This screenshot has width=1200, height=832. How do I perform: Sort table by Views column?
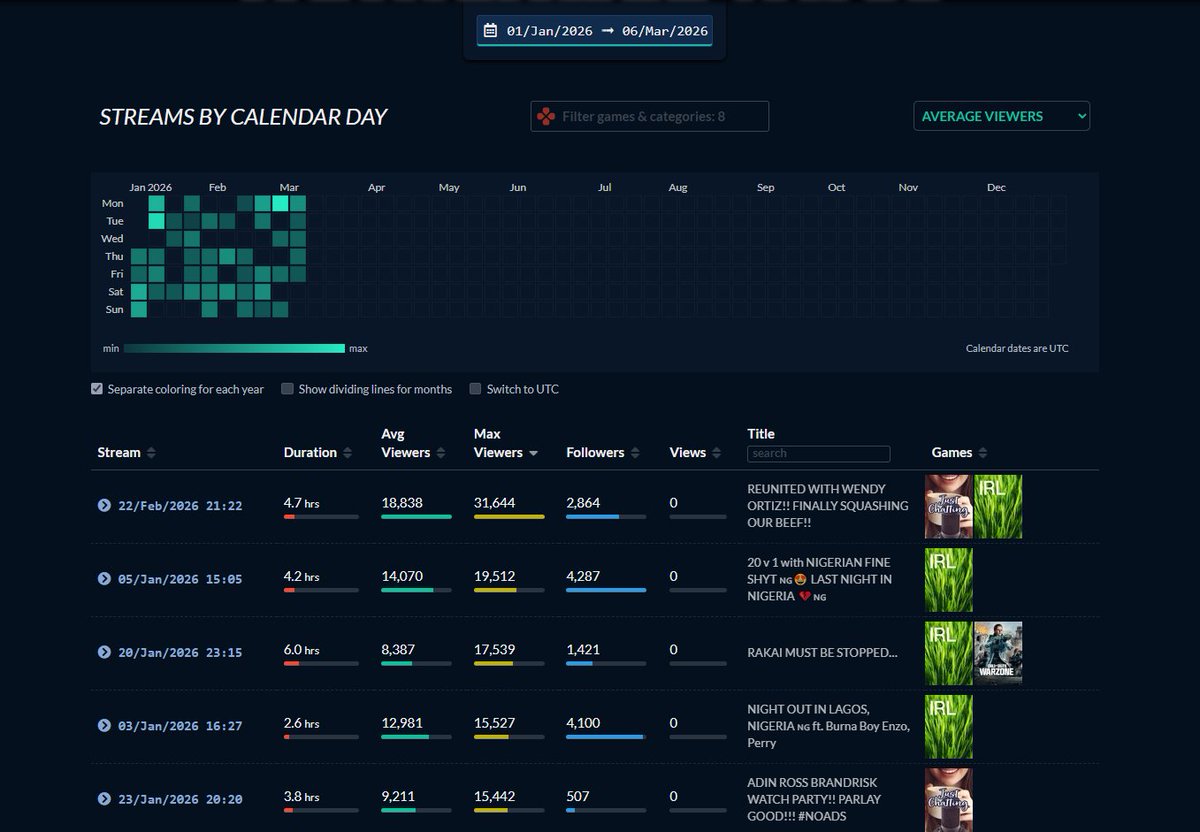pos(695,452)
